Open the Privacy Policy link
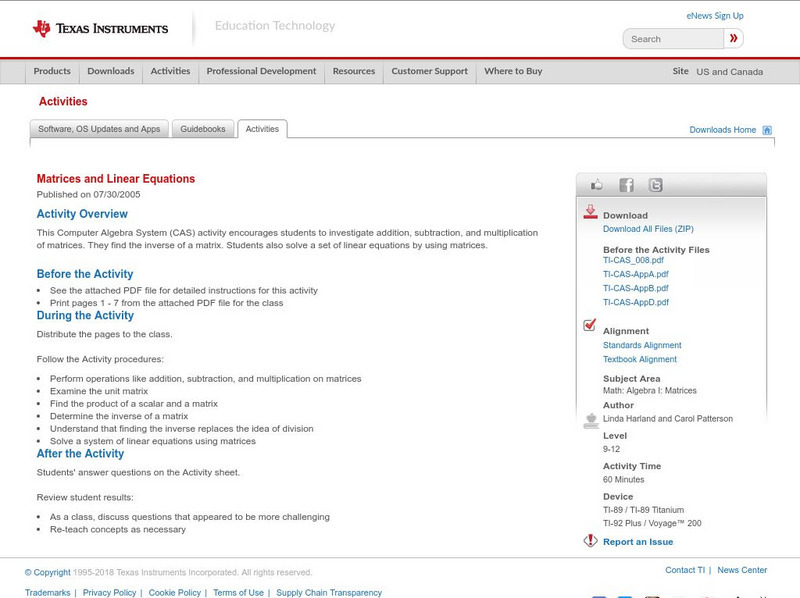 (109, 592)
